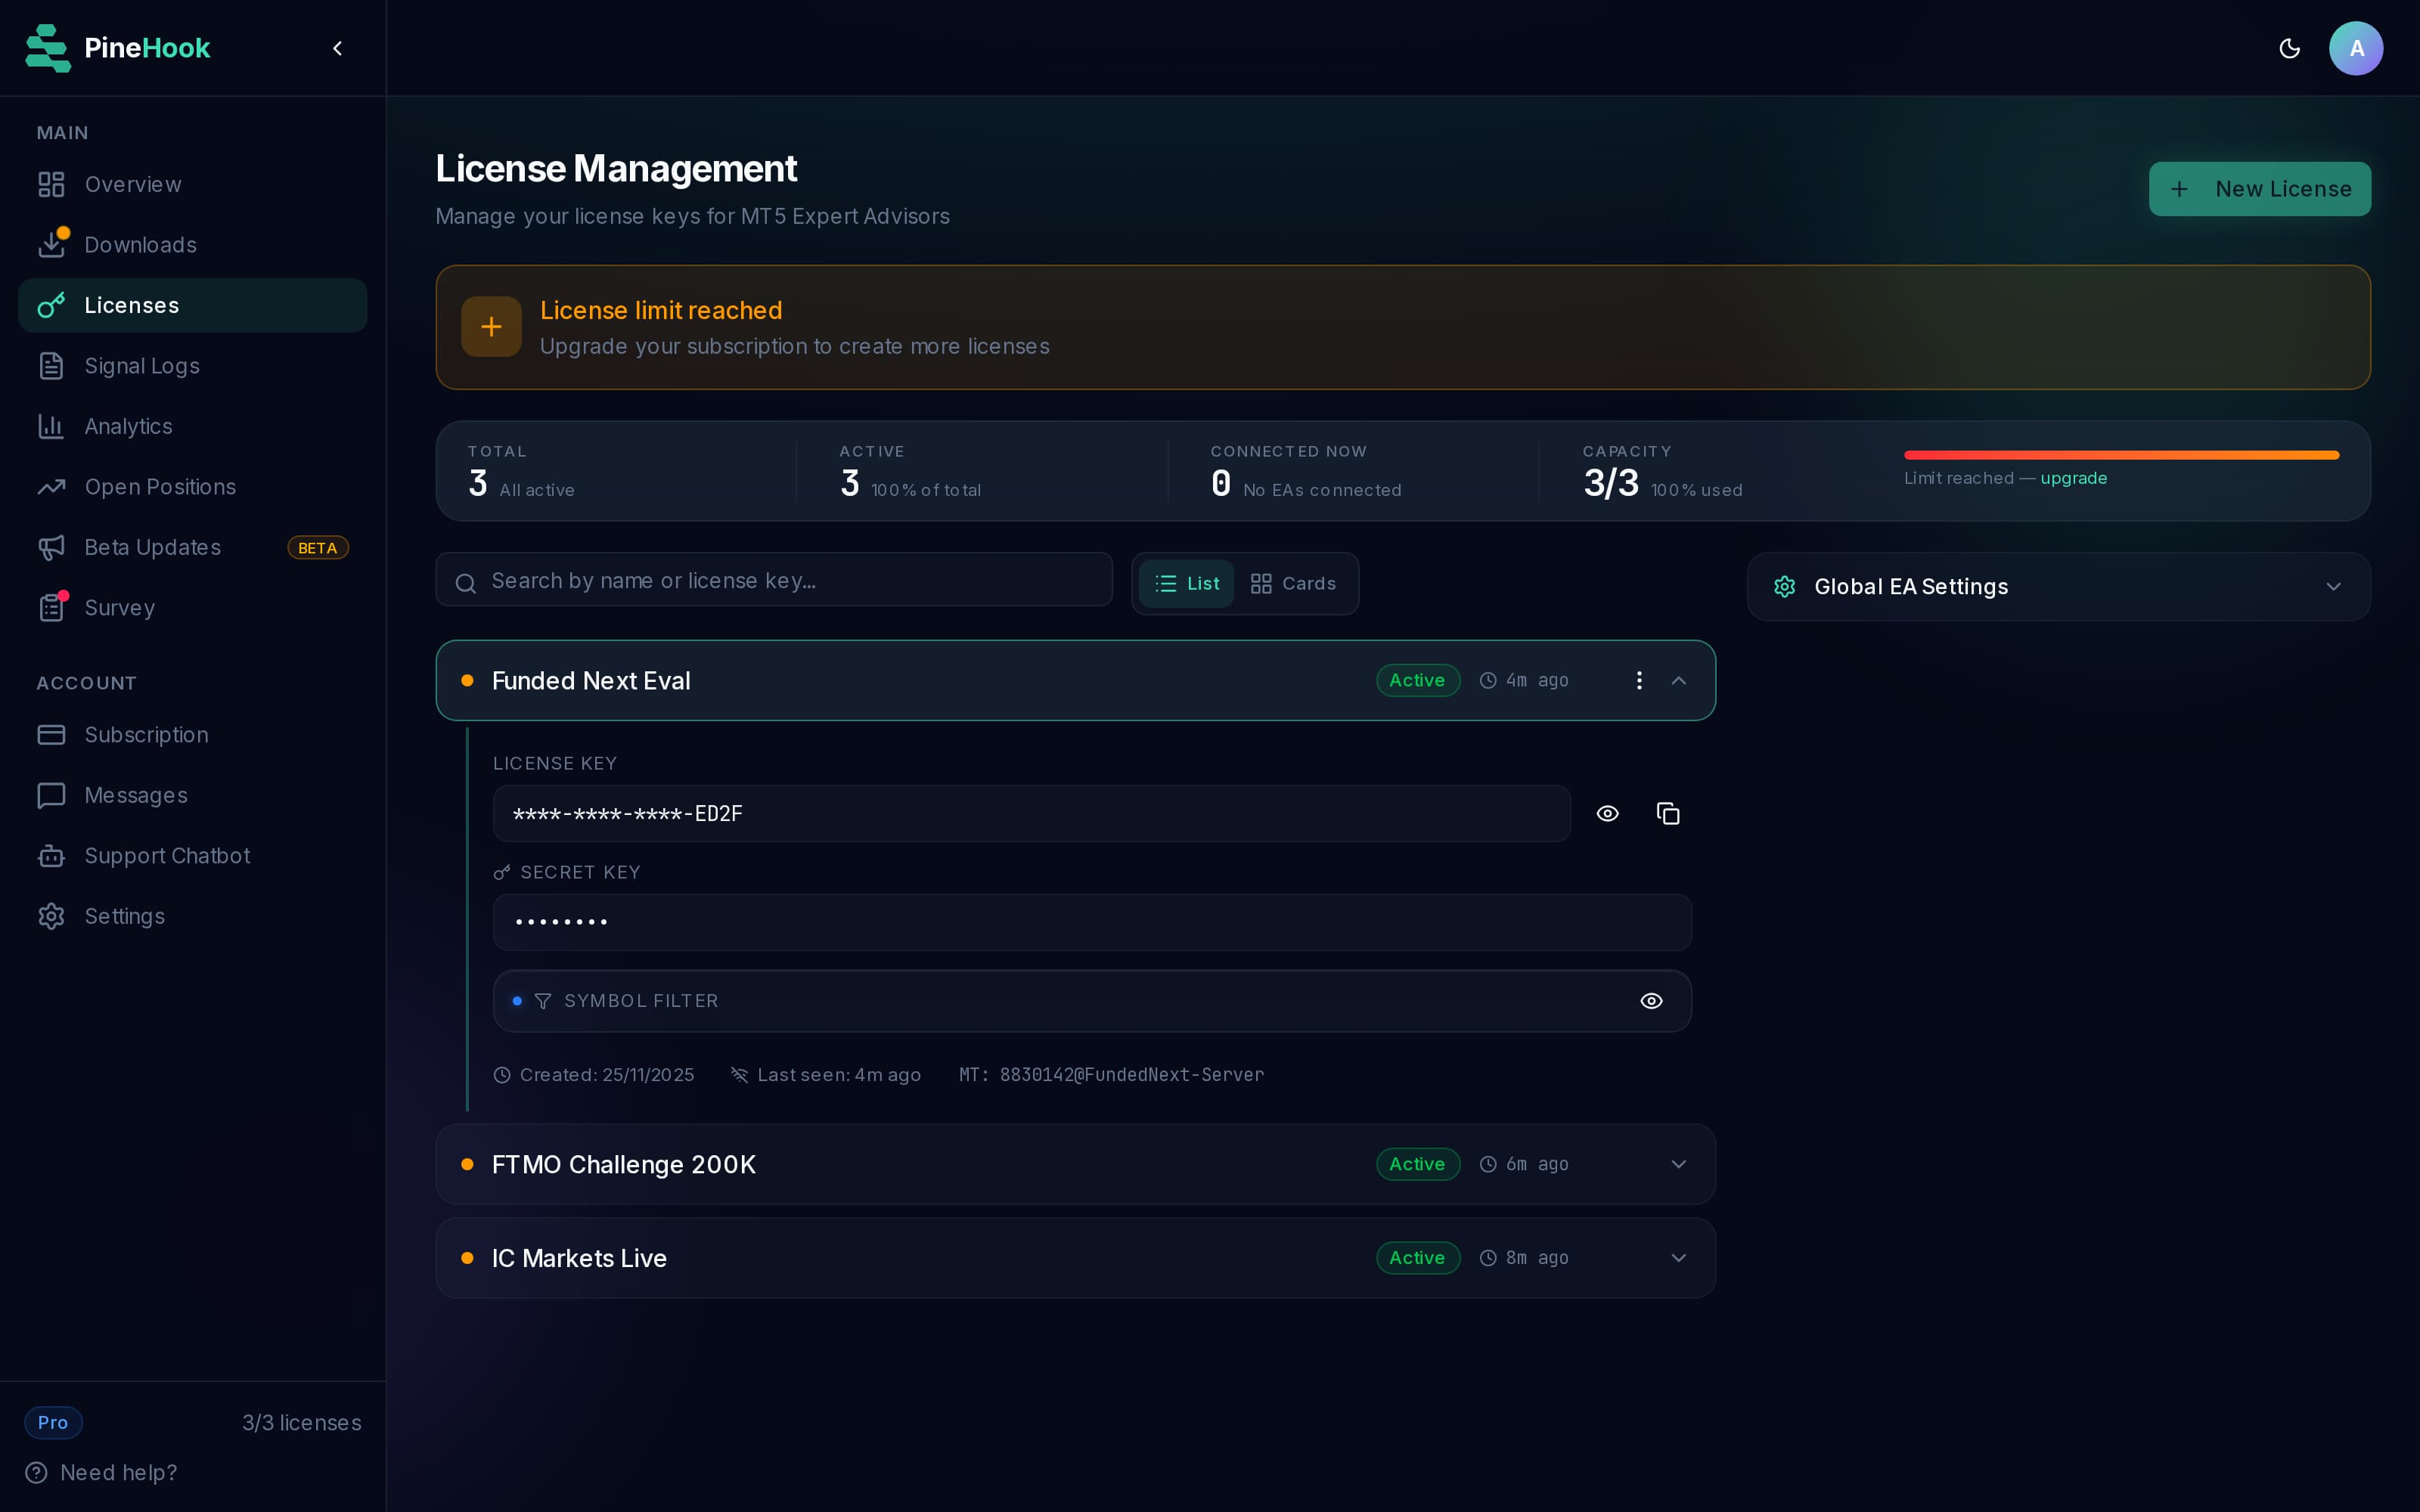Click the Support Chatbot robot icon
This screenshot has width=2420, height=1512.
coord(51,856)
